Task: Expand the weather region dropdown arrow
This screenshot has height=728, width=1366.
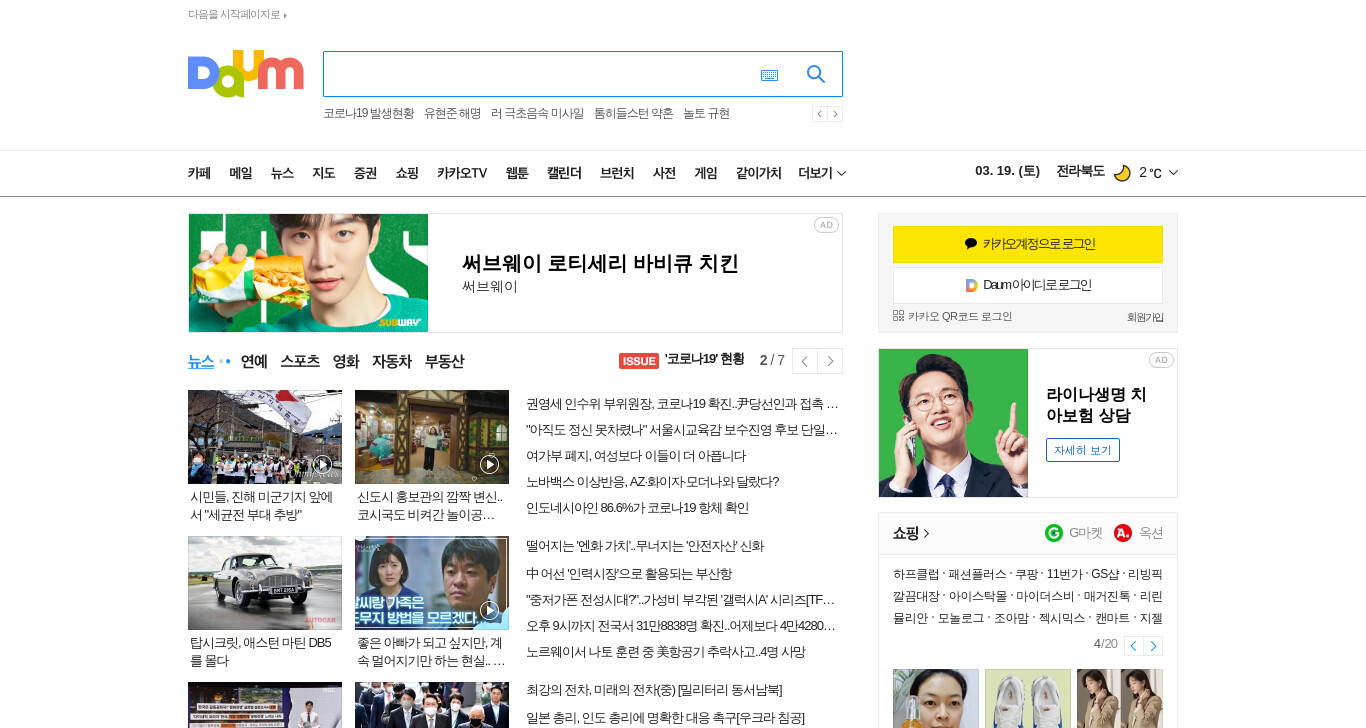Action: [1173, 173]
